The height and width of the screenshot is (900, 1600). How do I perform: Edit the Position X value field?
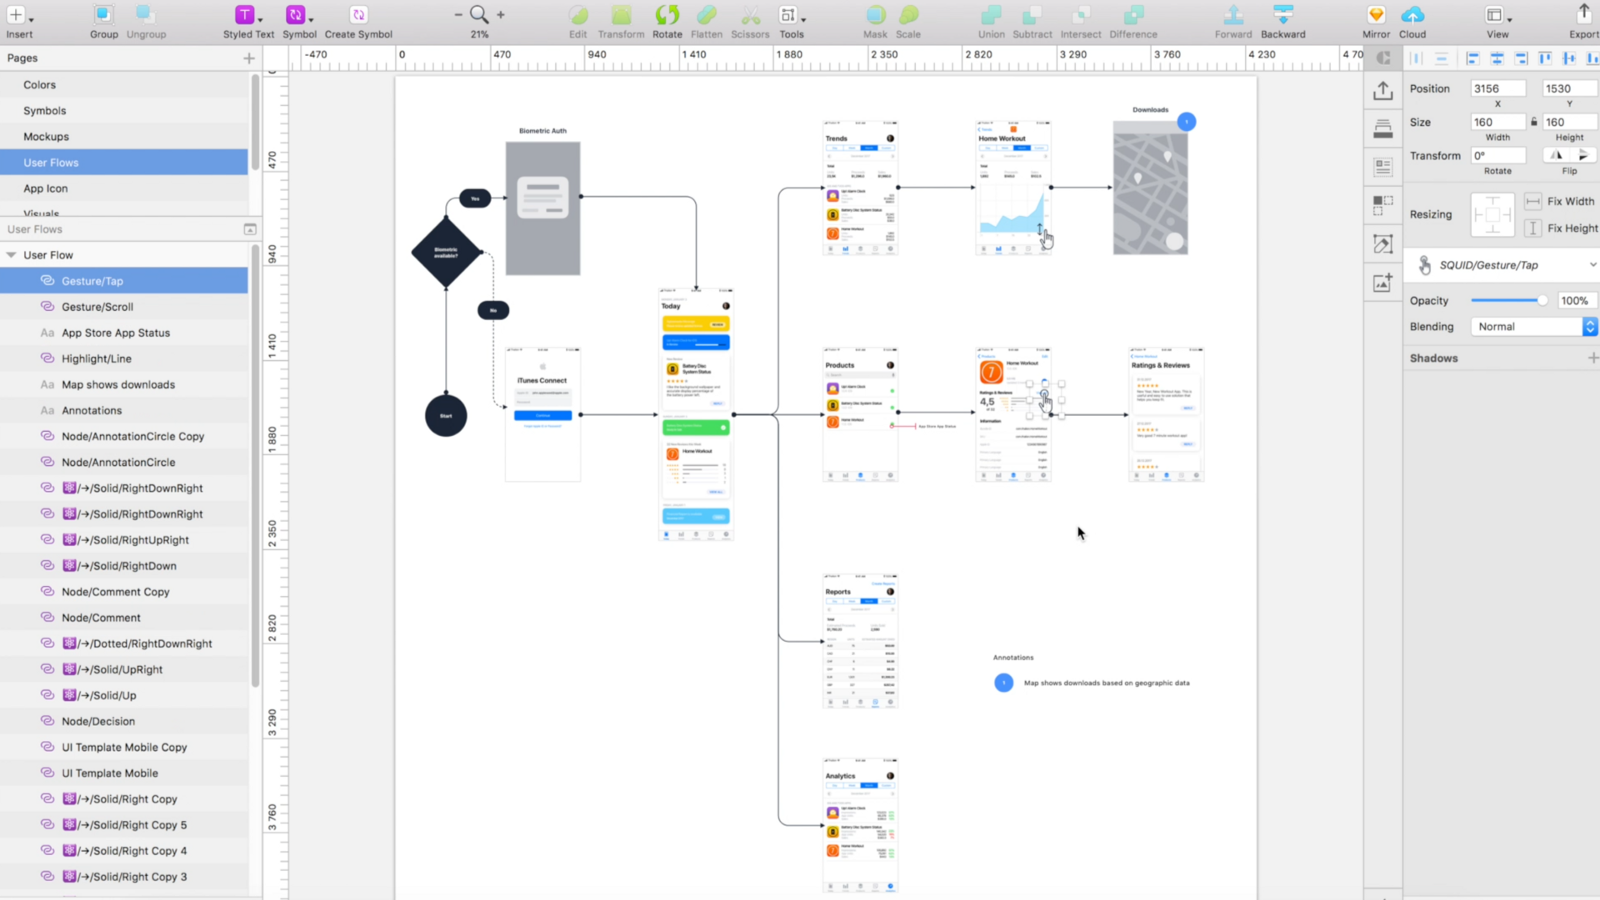[x=1497, y=88]
